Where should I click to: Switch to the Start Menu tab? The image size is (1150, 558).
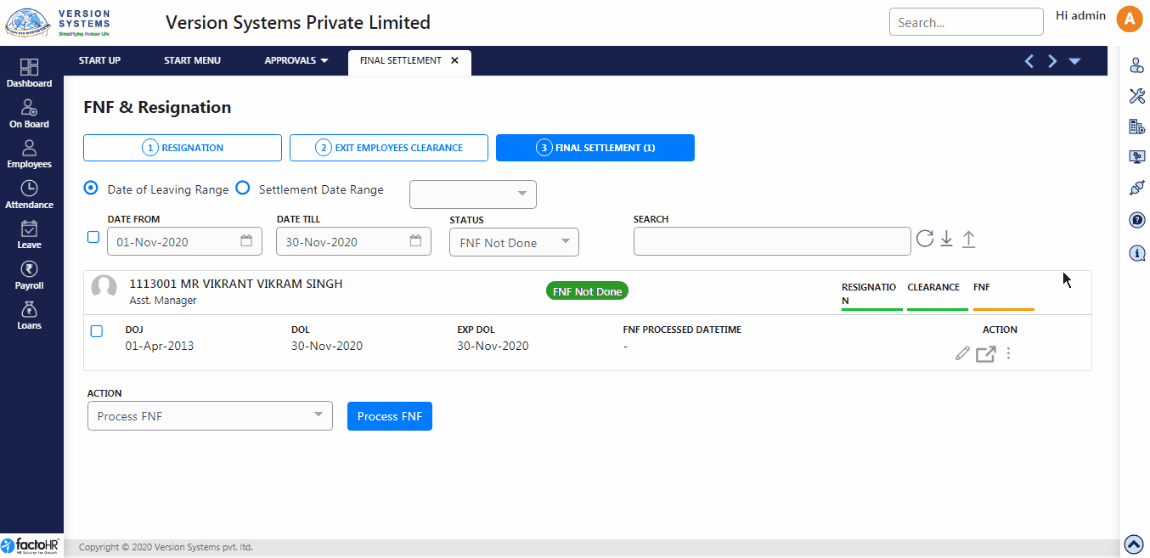click(x=192, y=61)
